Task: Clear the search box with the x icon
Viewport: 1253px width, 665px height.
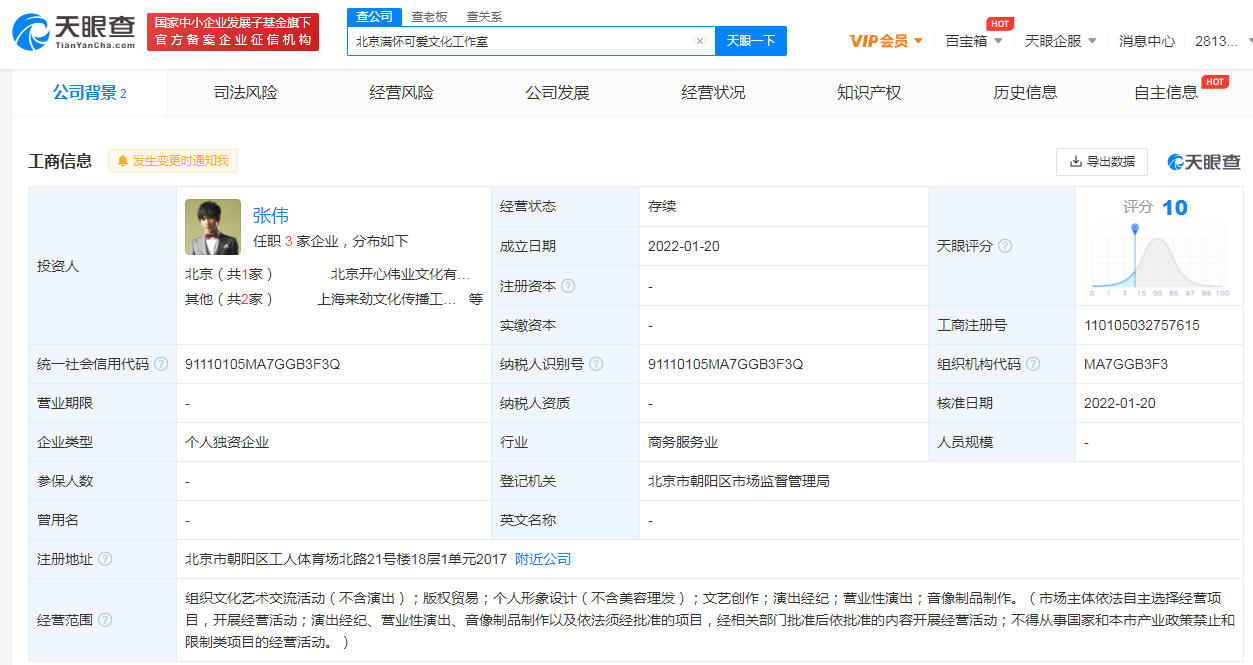Action: (x=699, y=41)
